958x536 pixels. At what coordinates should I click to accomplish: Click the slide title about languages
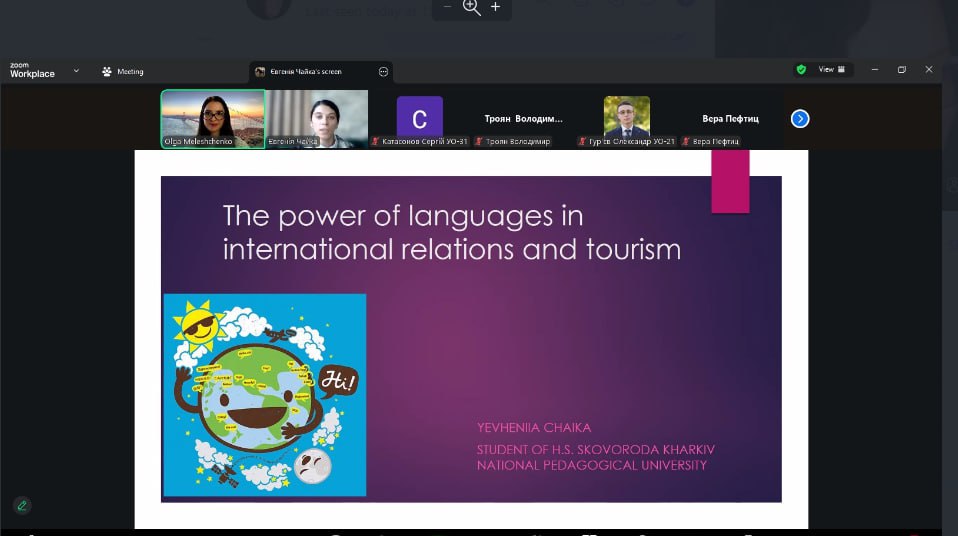(451, 232)
